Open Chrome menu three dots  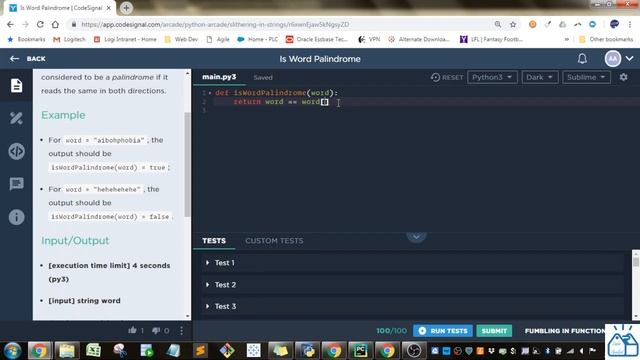point(630,24)
